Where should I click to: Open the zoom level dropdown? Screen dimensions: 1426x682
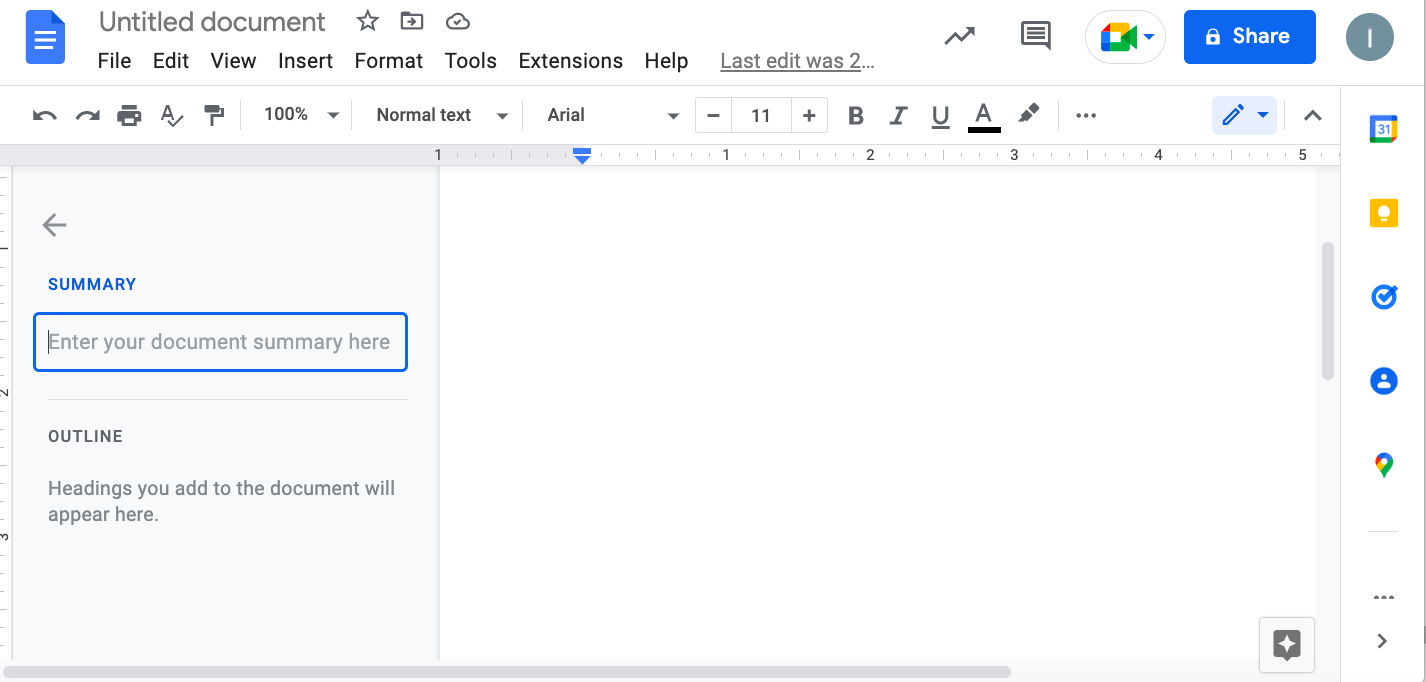297,114
